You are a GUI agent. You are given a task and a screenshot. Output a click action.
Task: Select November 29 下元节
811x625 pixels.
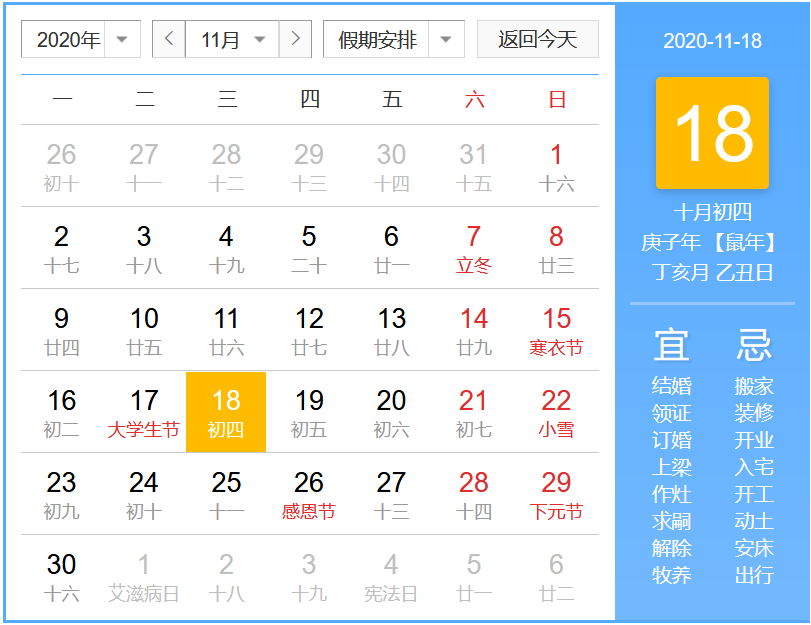click(x=556, y=494)
